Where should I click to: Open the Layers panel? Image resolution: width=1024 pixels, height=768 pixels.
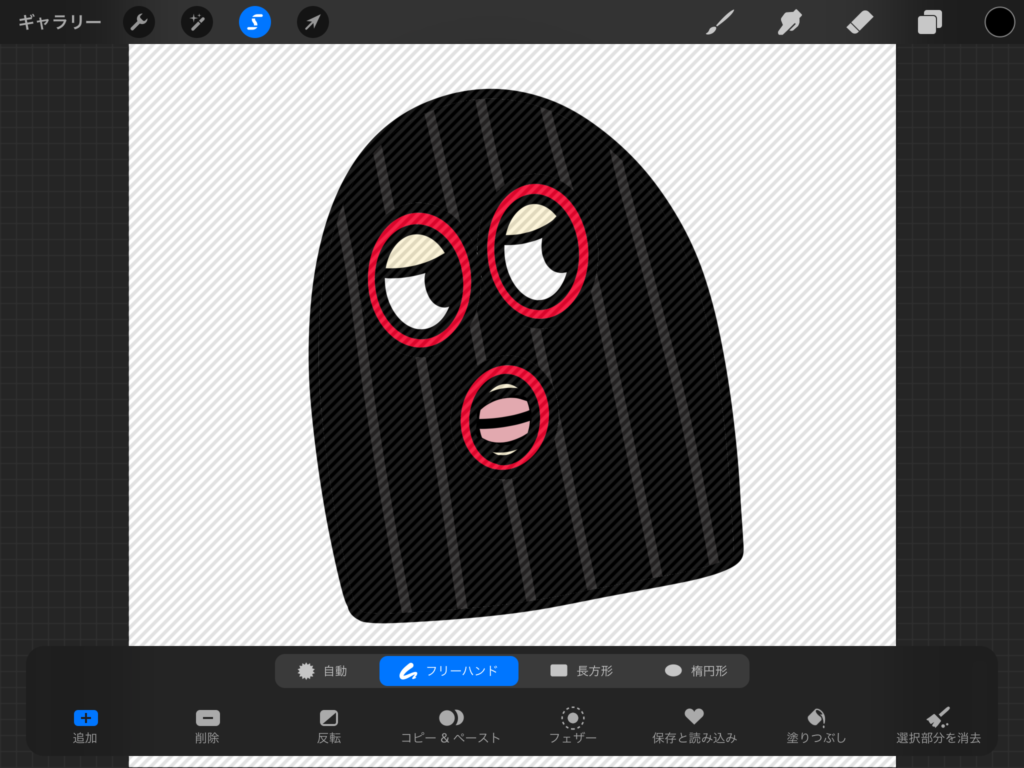pyautogui.click(x=929, y=22)
